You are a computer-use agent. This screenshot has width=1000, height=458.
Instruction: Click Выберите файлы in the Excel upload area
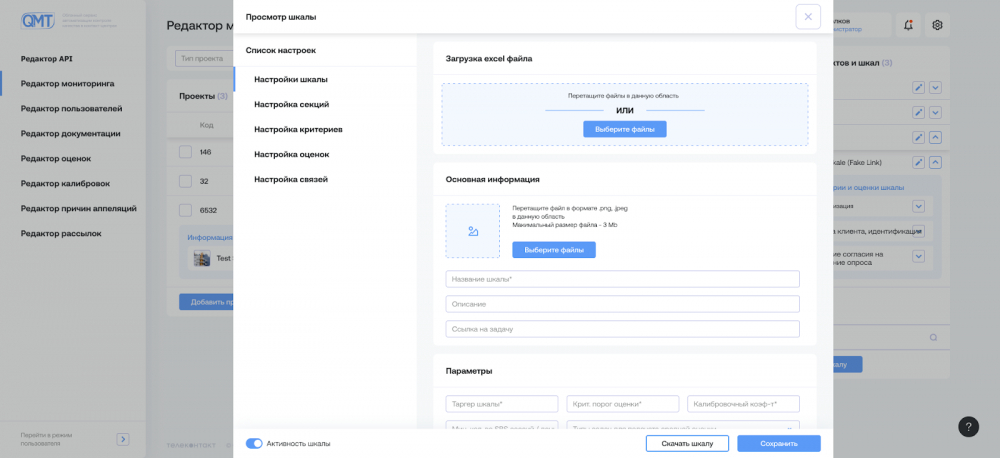coord(624,129)
